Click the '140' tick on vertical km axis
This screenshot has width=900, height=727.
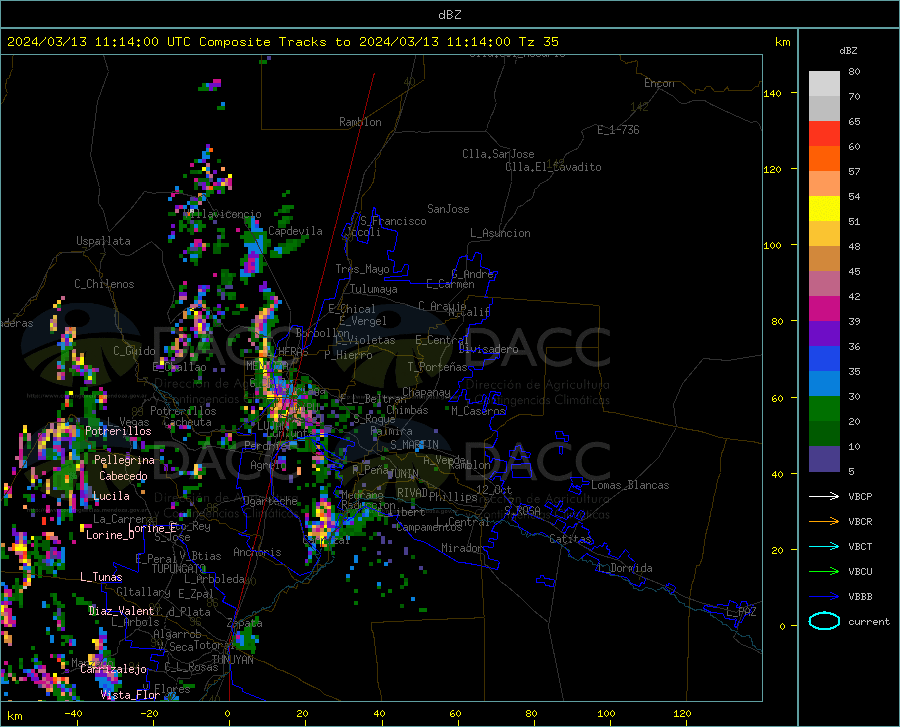[x=773, y=94]
